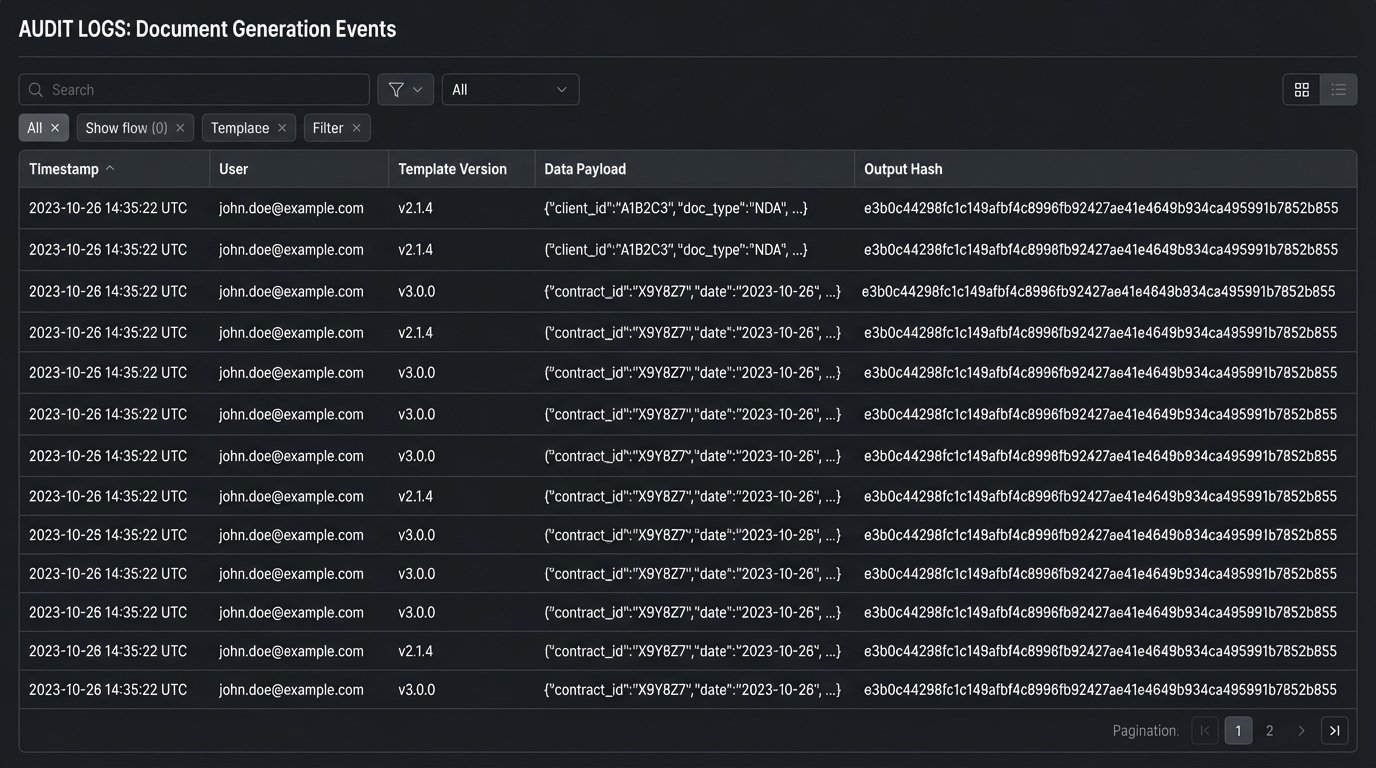Remove the 'Show flow (0)' chip
Screen dimensions: 1376x768
(x=180, y=128)
